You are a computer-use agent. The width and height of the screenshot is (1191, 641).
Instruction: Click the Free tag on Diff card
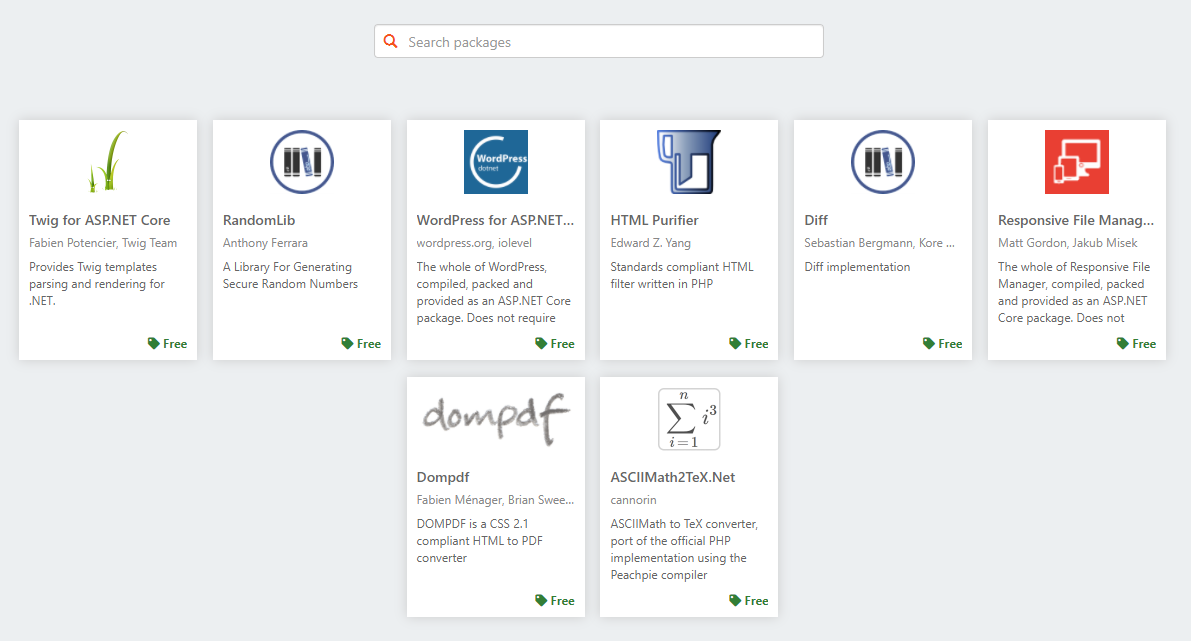(x=942, y=343)
